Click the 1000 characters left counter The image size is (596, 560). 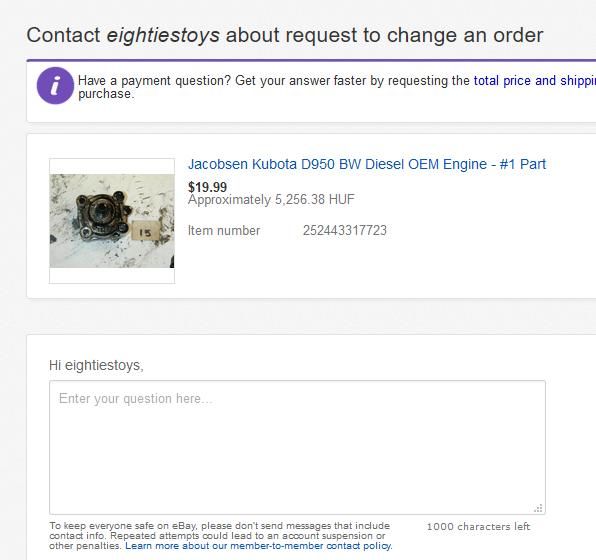478,527
